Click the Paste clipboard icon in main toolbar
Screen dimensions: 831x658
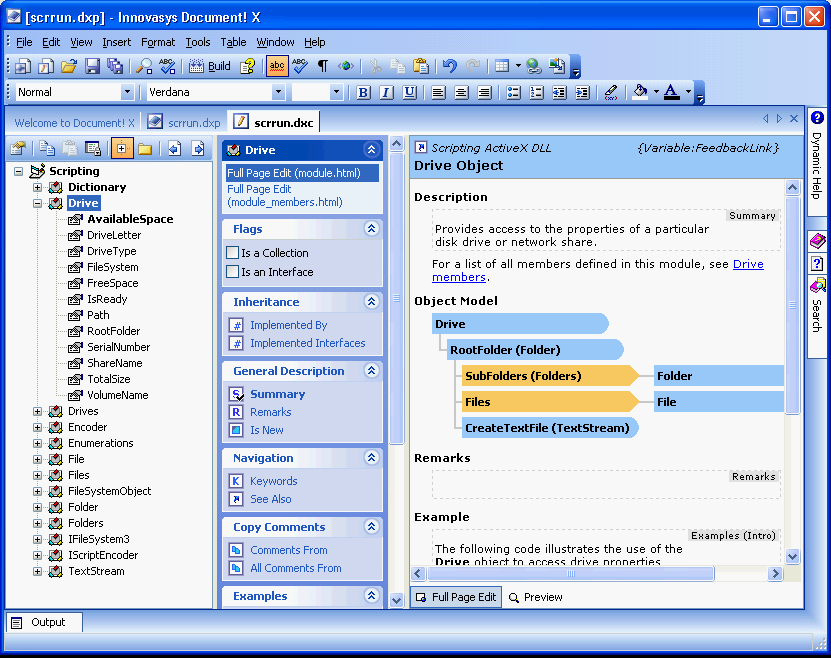tap(421, 66)
